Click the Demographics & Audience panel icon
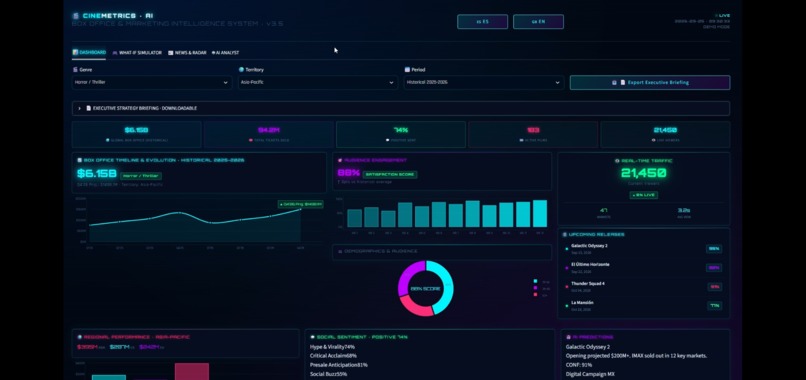 click(340, 251)
